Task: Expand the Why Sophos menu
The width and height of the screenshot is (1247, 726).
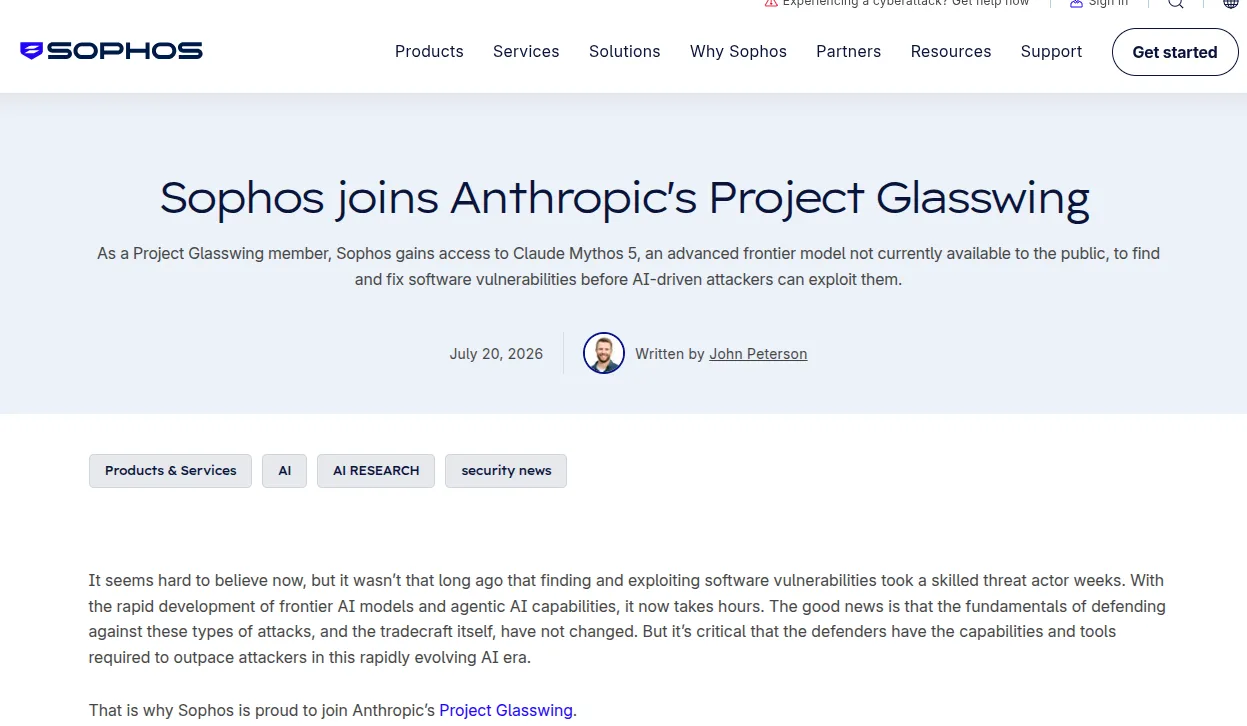Action: pos(738,51)
